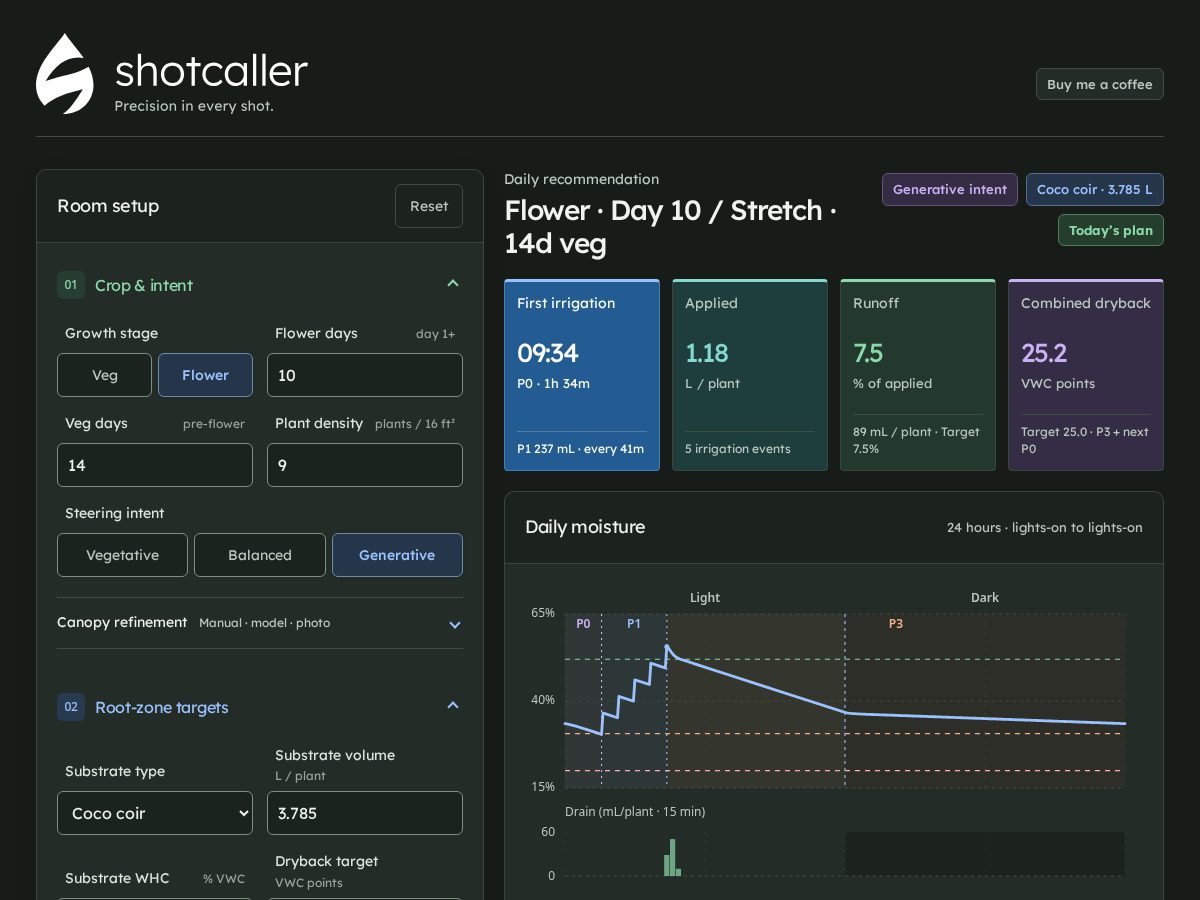
Task: Collapse the Crop & intent section
Action: [453, 284]
